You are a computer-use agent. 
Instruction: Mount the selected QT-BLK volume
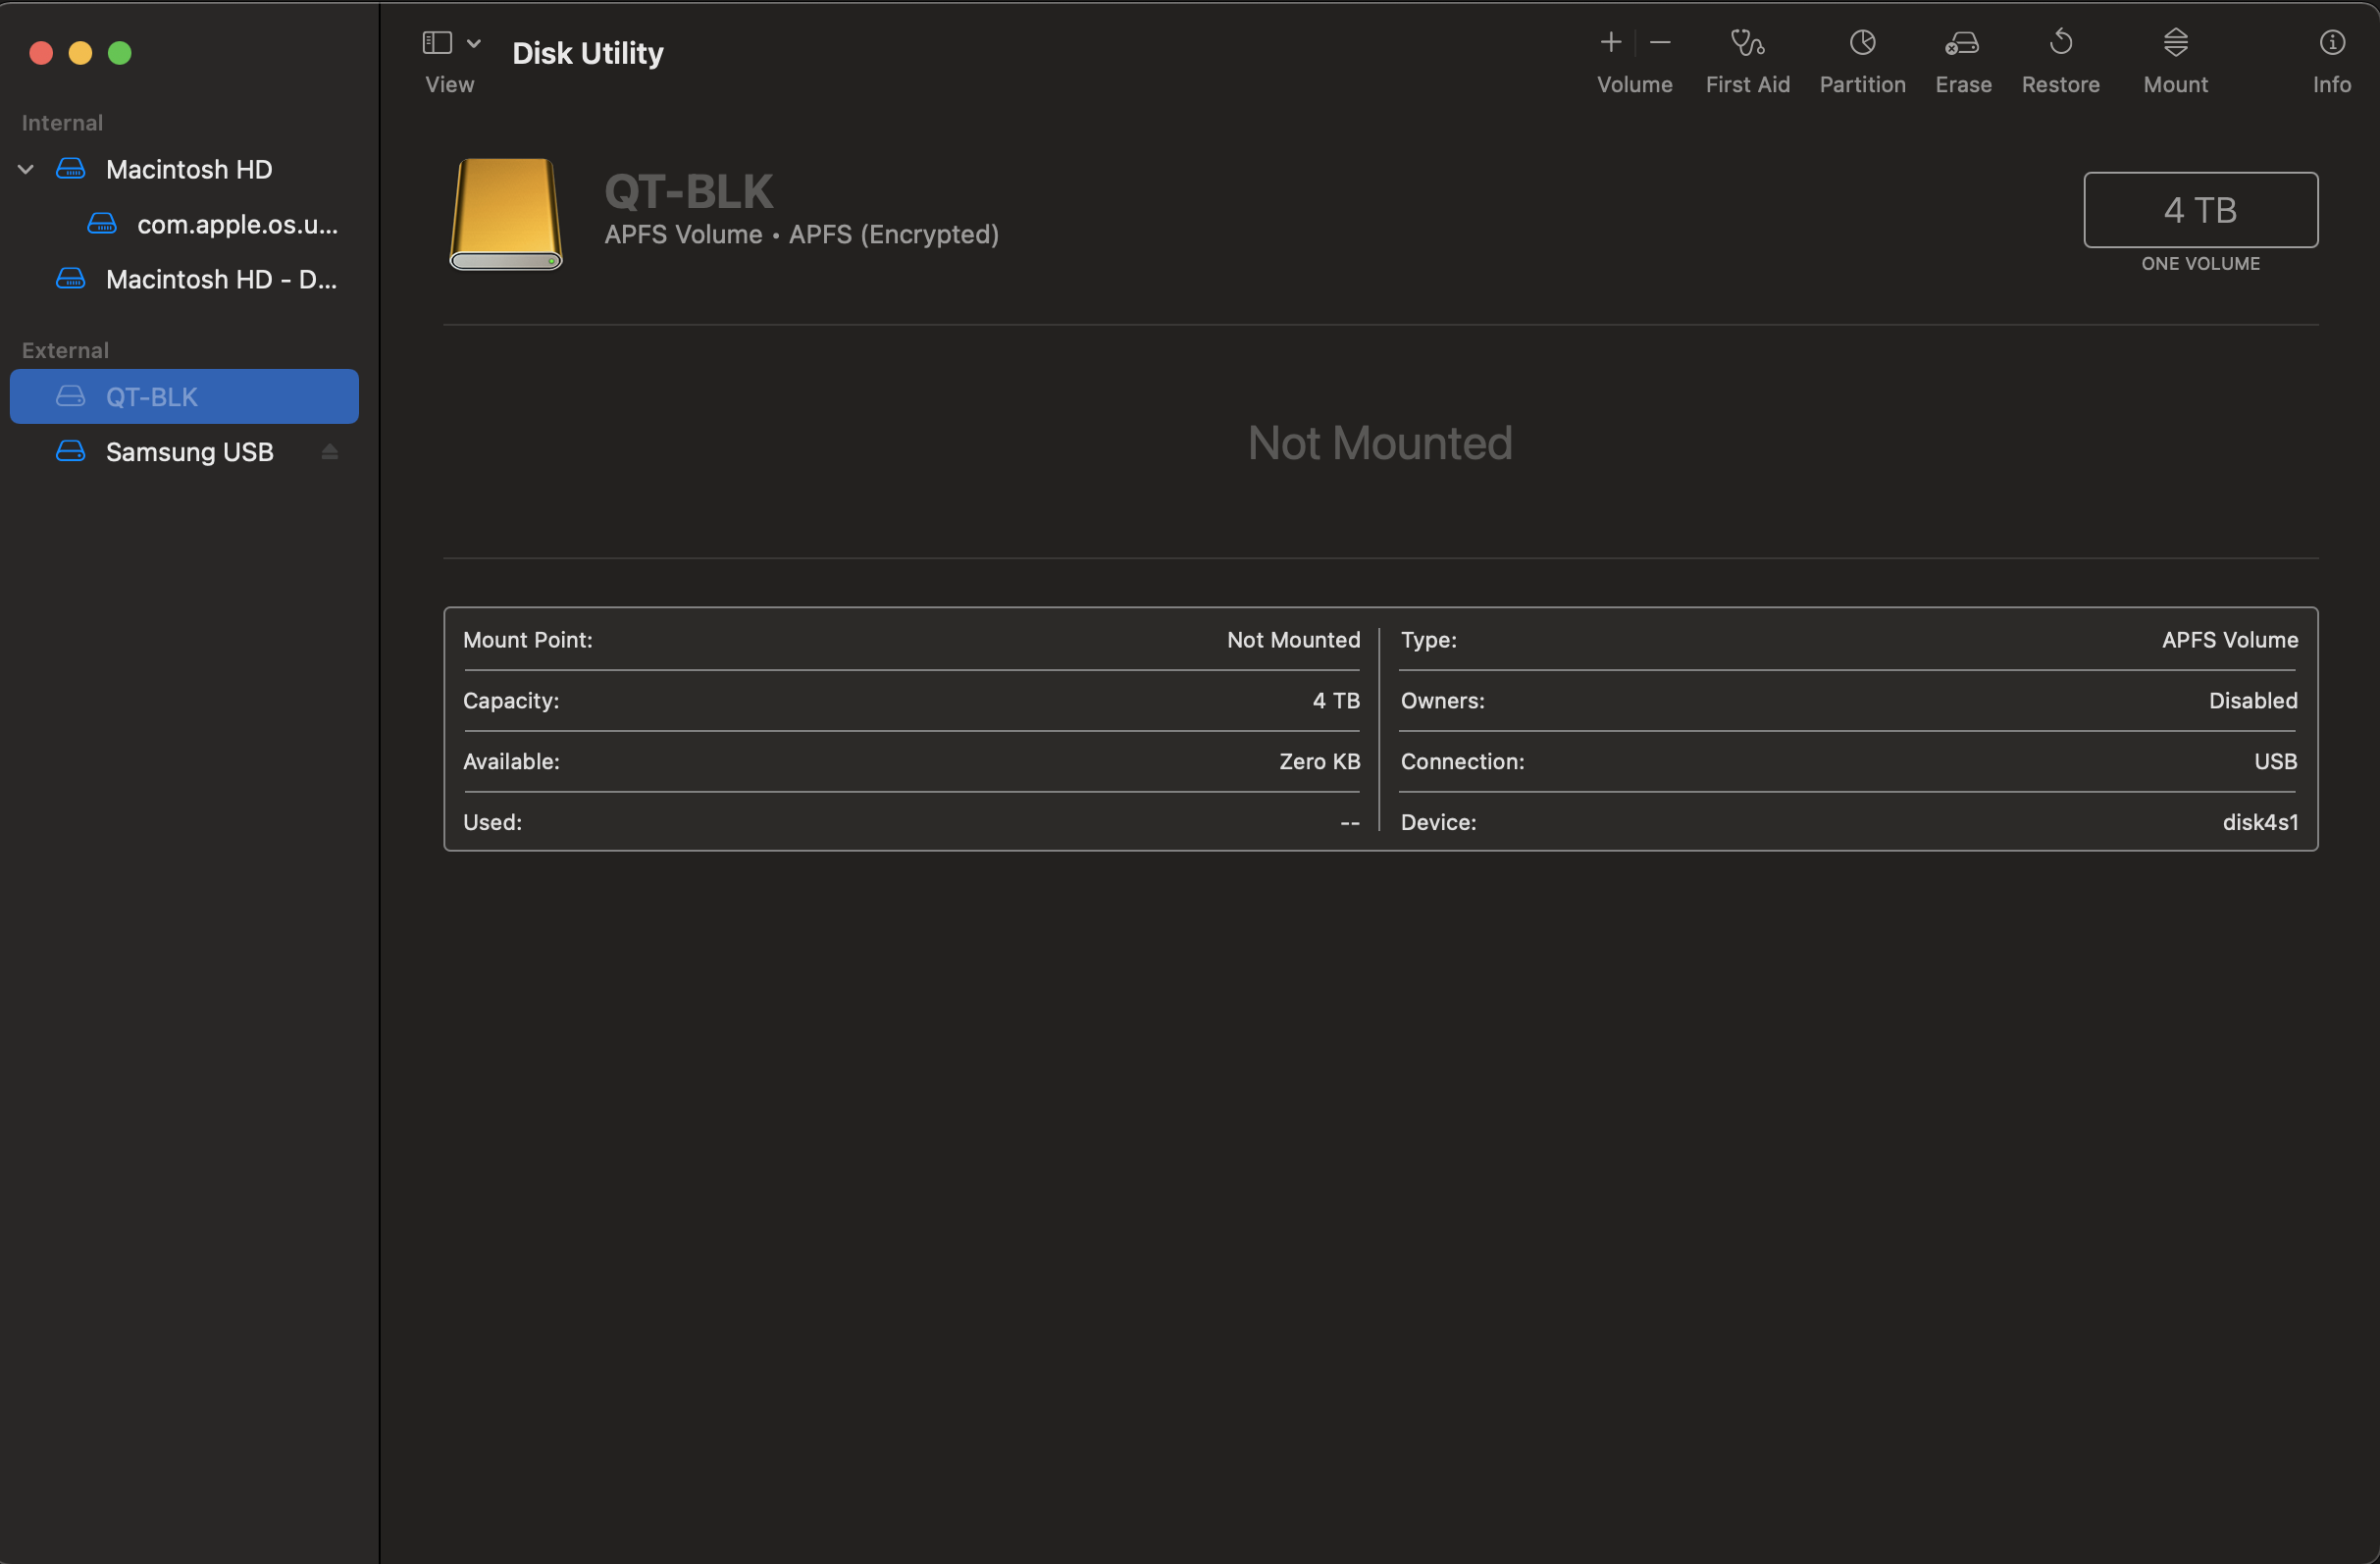click(x=2175, y=43)
